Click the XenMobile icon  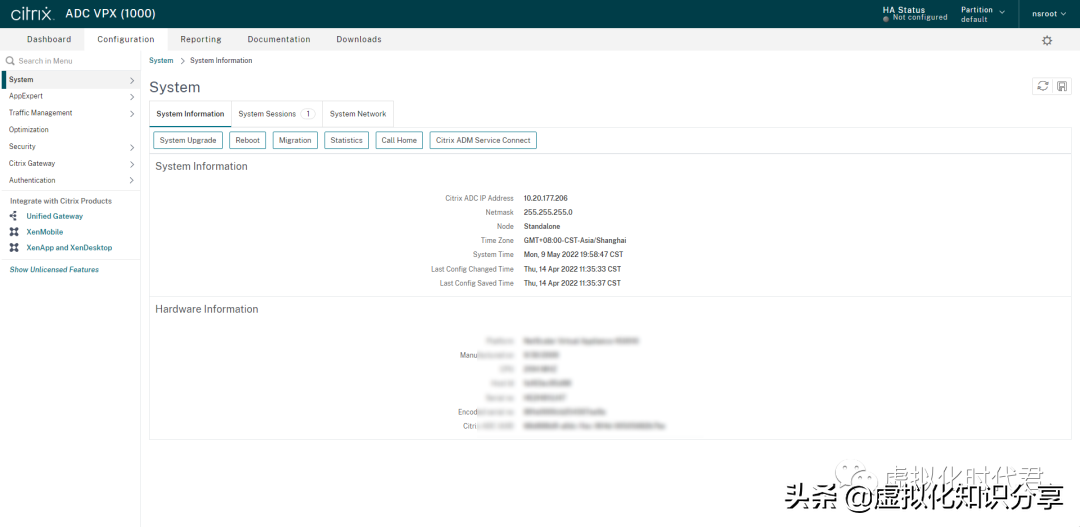[x=14, y=231]
